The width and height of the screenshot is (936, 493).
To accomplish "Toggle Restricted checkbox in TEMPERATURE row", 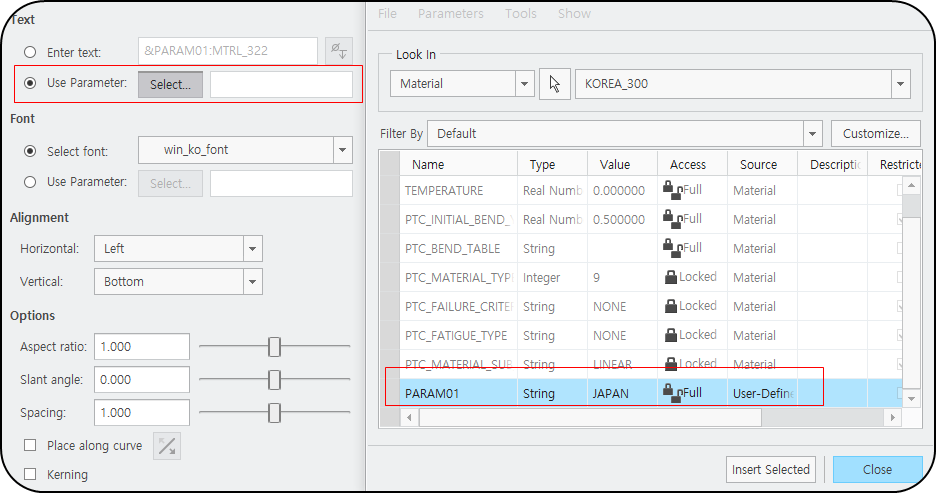I will pos(900,190).
